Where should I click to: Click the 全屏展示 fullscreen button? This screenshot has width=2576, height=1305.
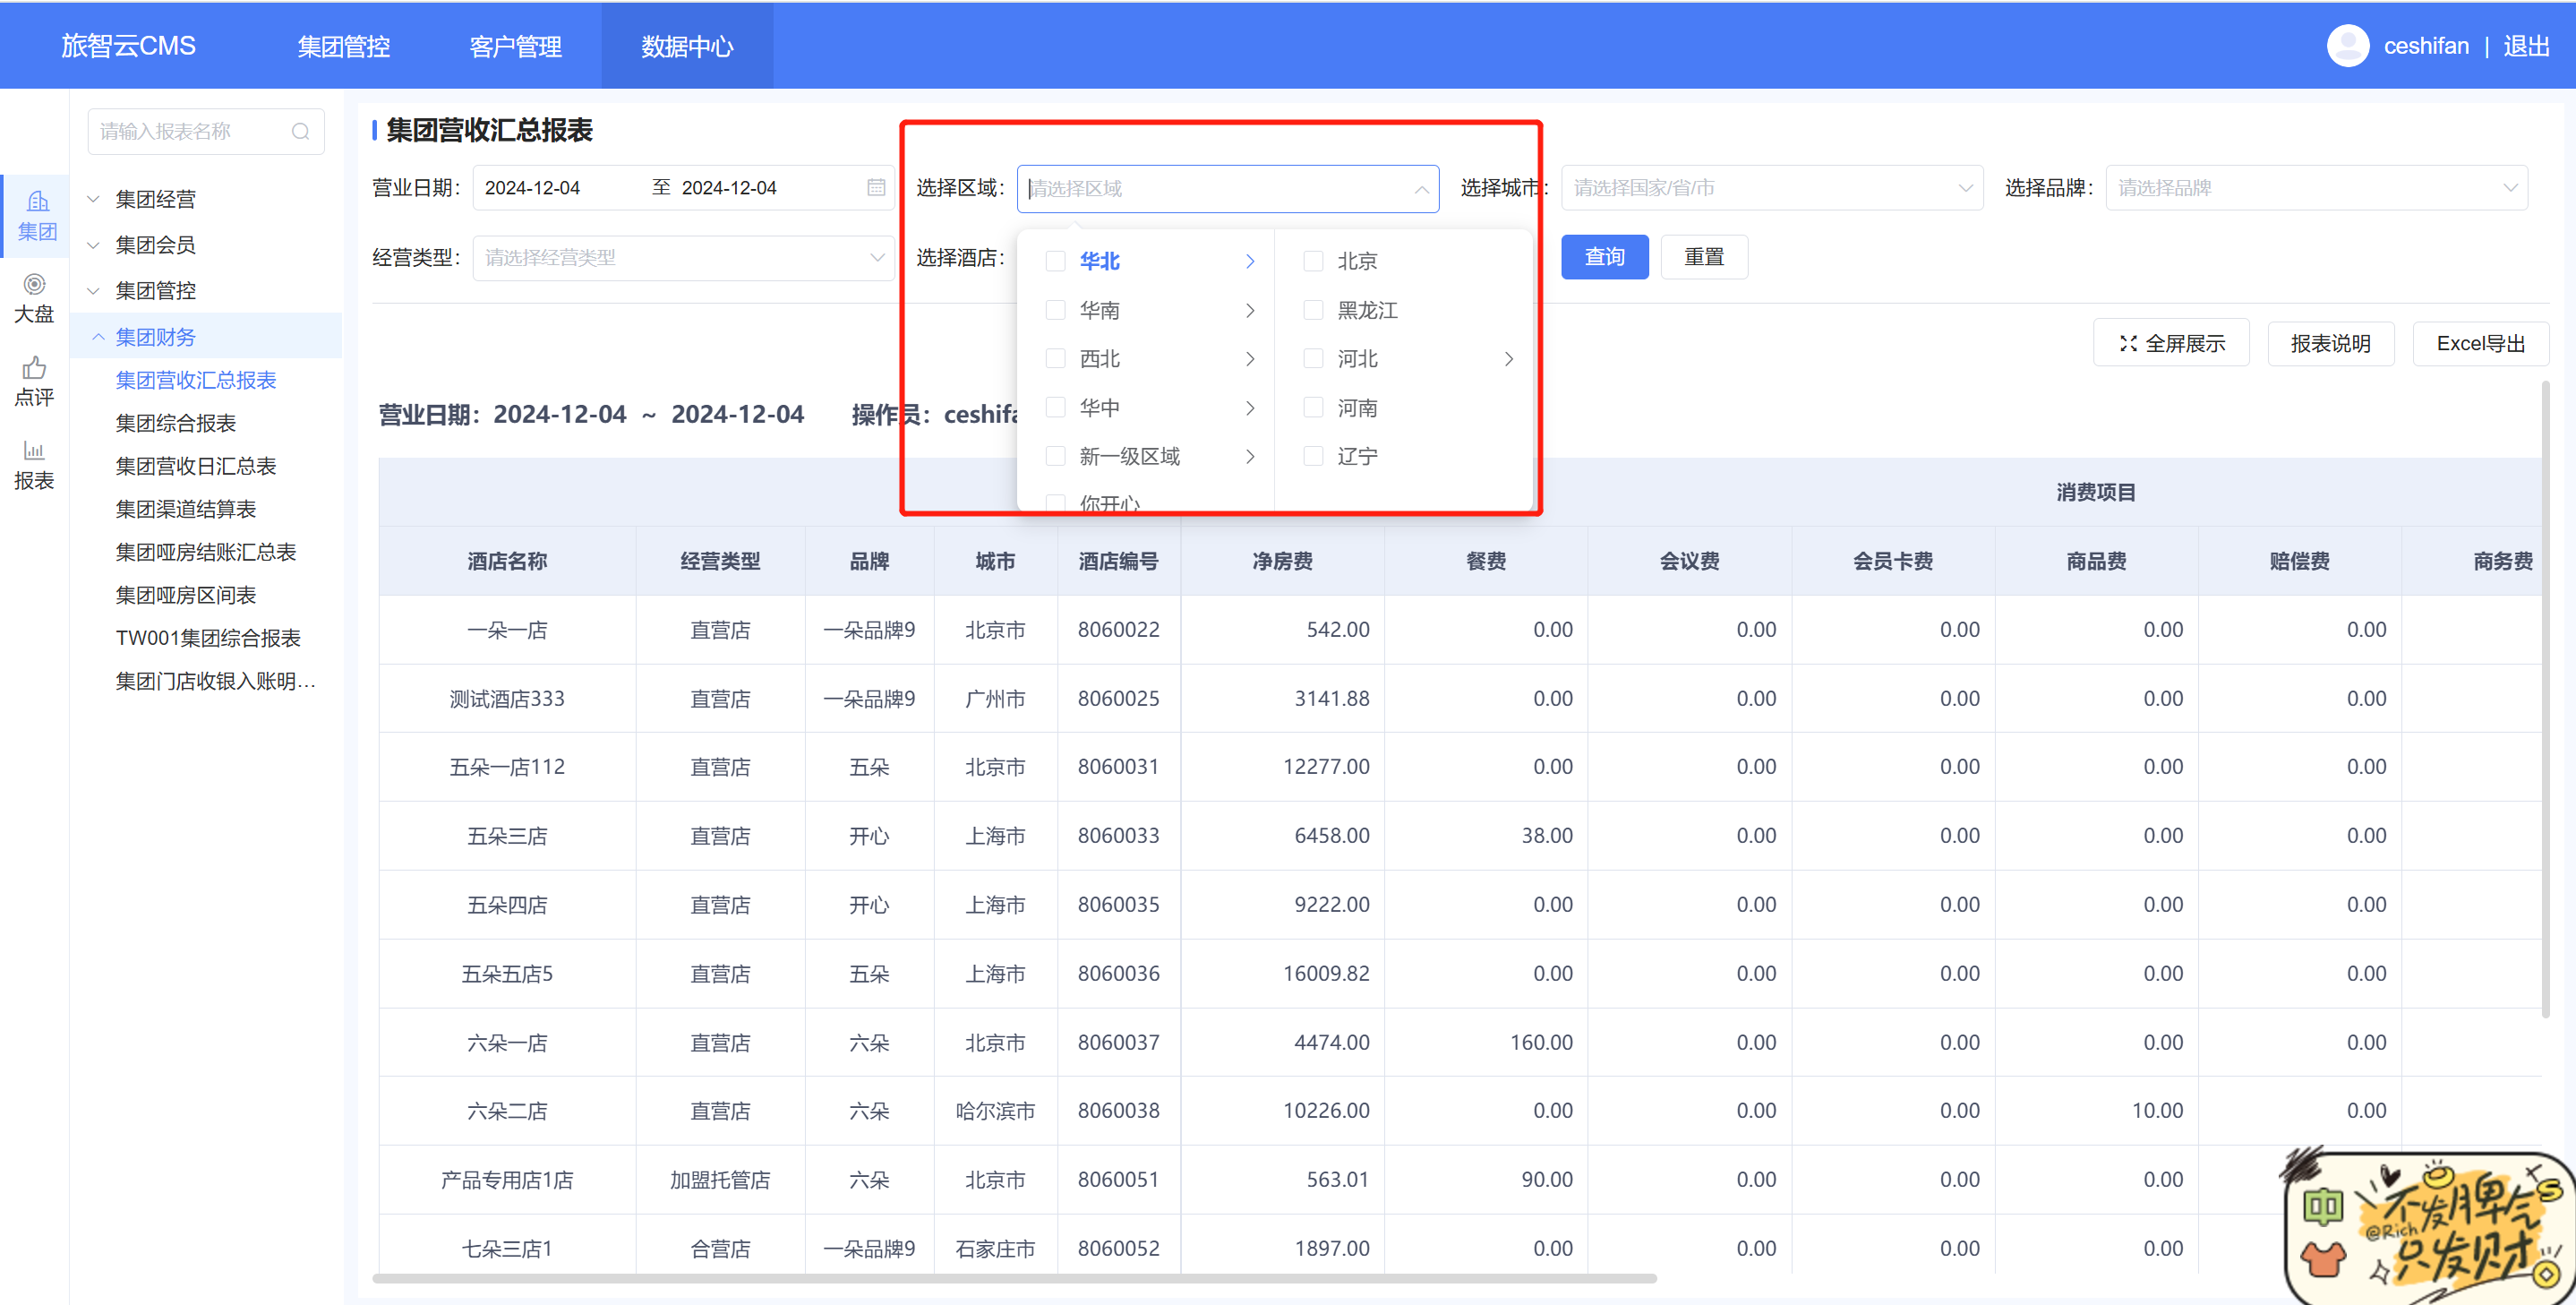click(2171, 343)
